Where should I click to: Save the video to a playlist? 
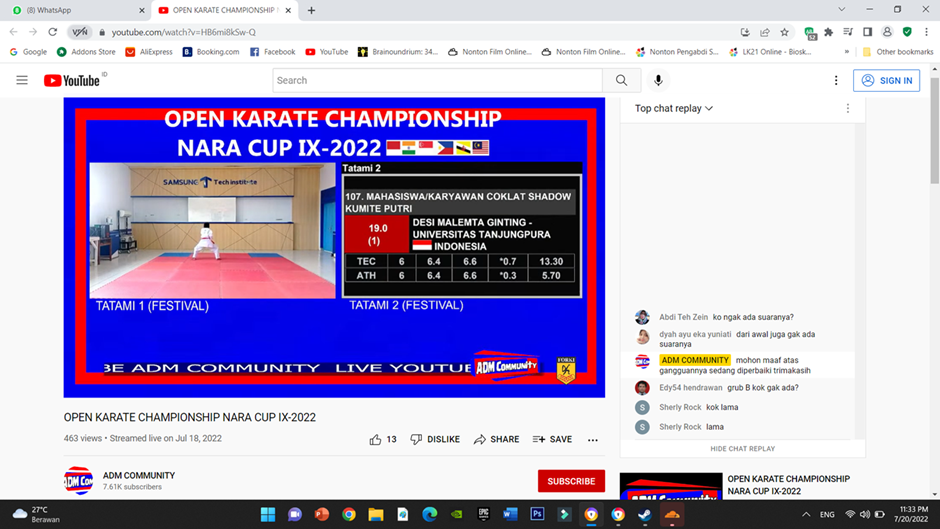coord(552,439)
